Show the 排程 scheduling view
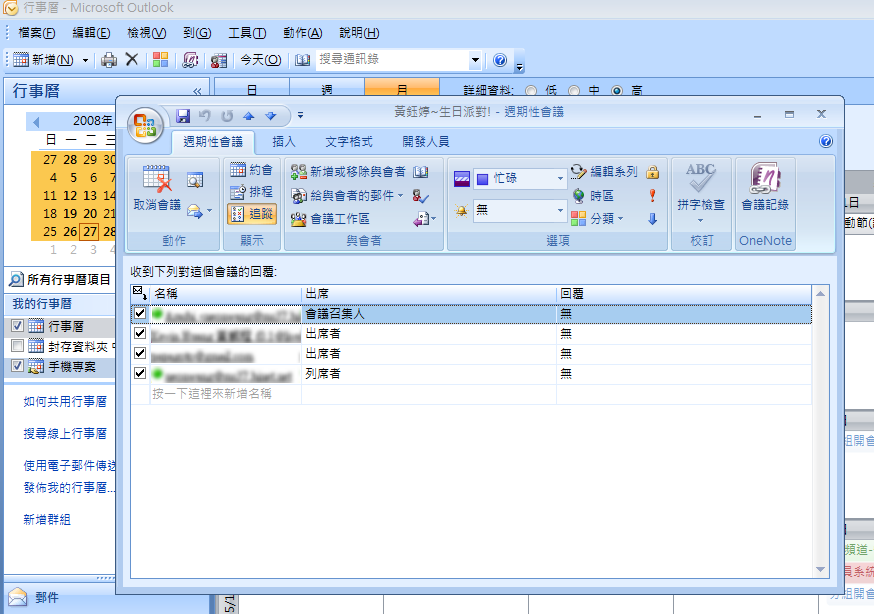 252,192
